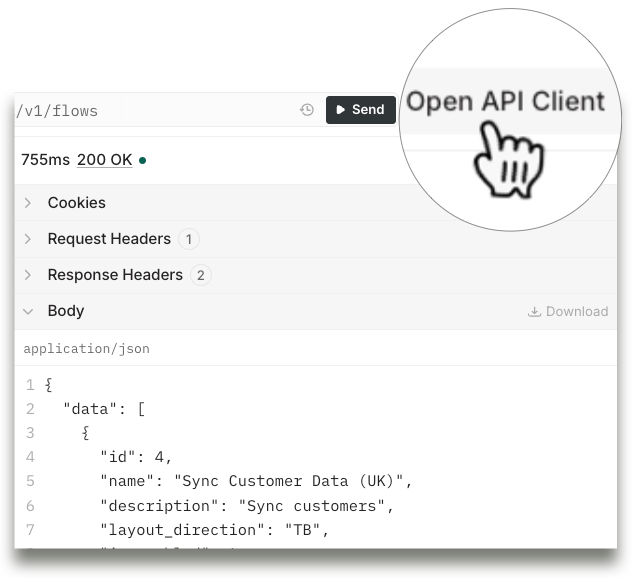The height and width of the screenshot is (578, 637).
Task: Click the download arrow icon in Body row
Action: tap(534, 311)
